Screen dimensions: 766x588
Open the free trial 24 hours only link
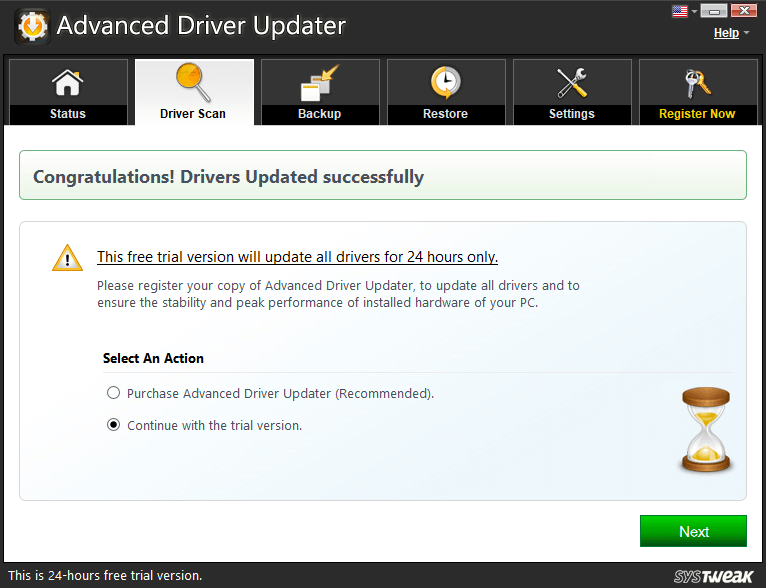click(x=298, y=257)
